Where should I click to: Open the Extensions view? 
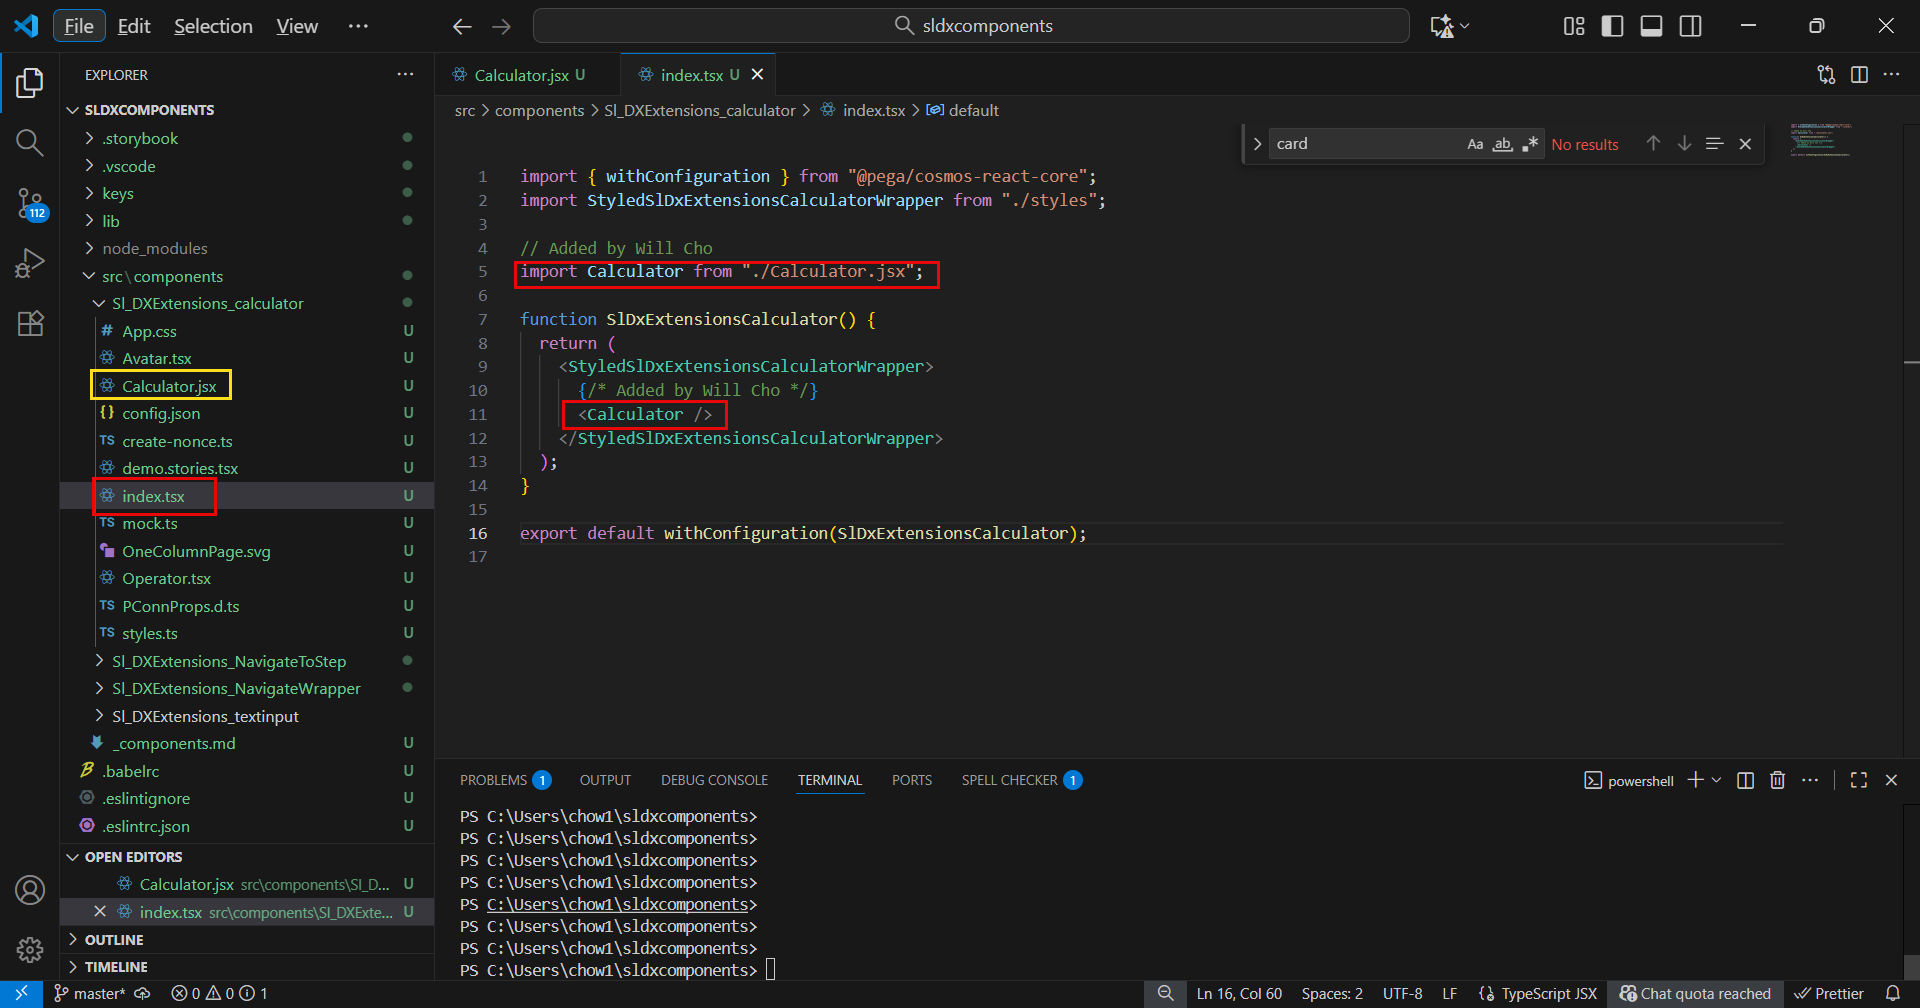[30, 323]
